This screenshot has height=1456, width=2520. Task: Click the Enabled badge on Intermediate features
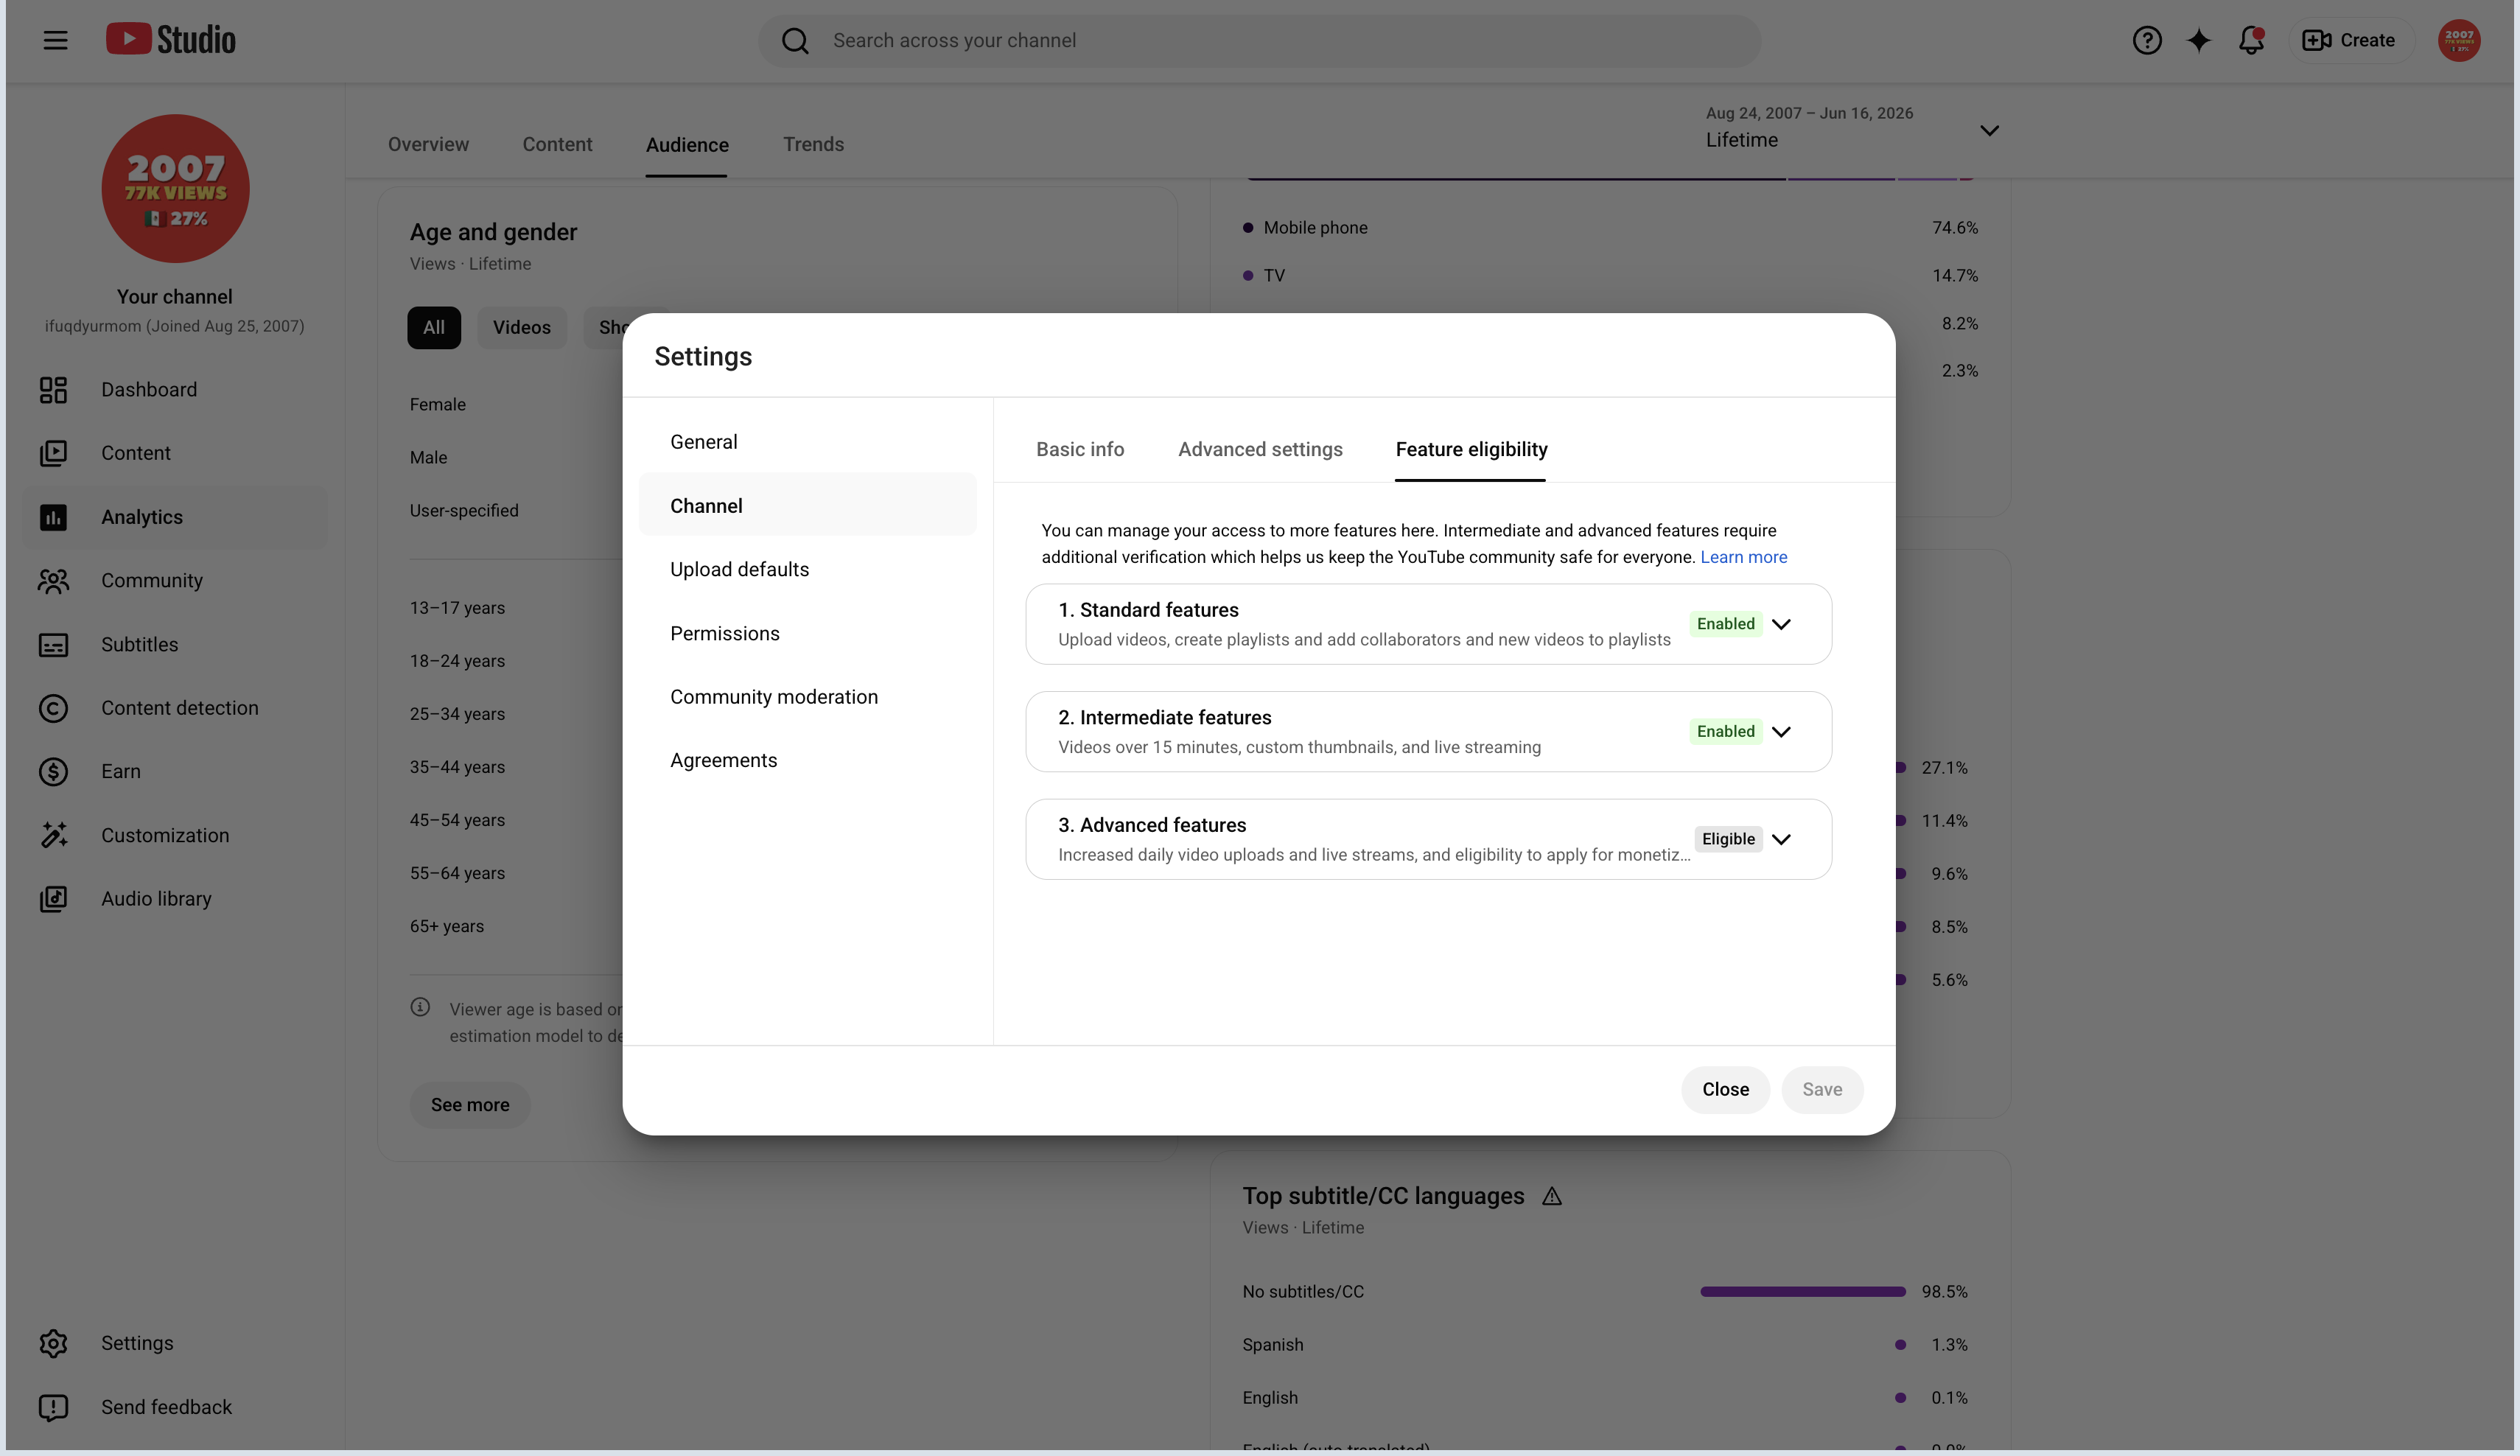(1725, 732)
